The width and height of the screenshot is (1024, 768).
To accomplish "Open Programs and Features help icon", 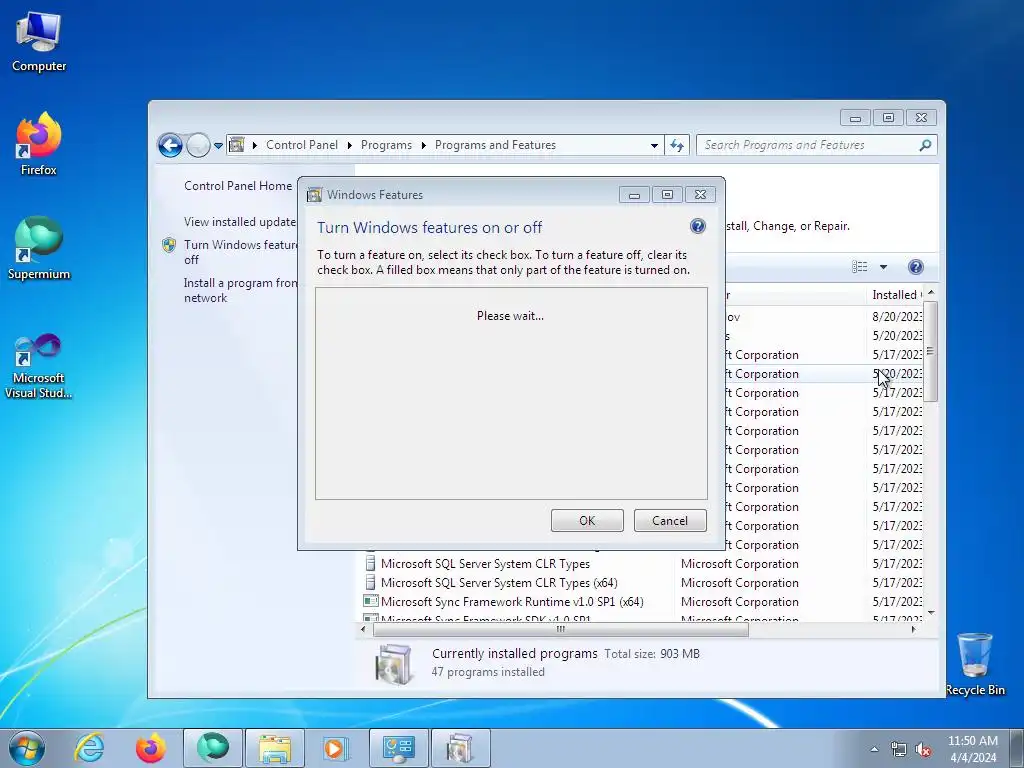I will pyautogui.click(x=916, y=266).
